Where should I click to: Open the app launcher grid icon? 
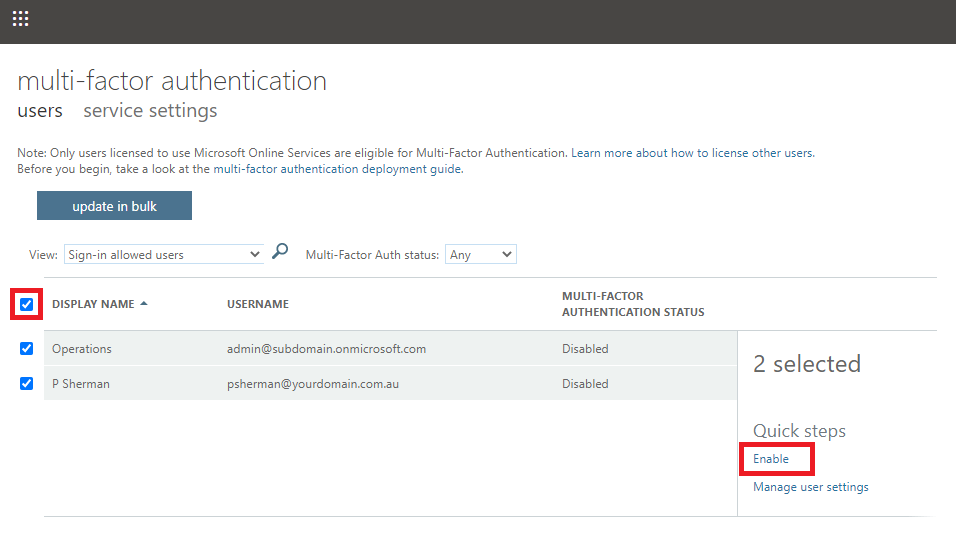tap(20, 18)
